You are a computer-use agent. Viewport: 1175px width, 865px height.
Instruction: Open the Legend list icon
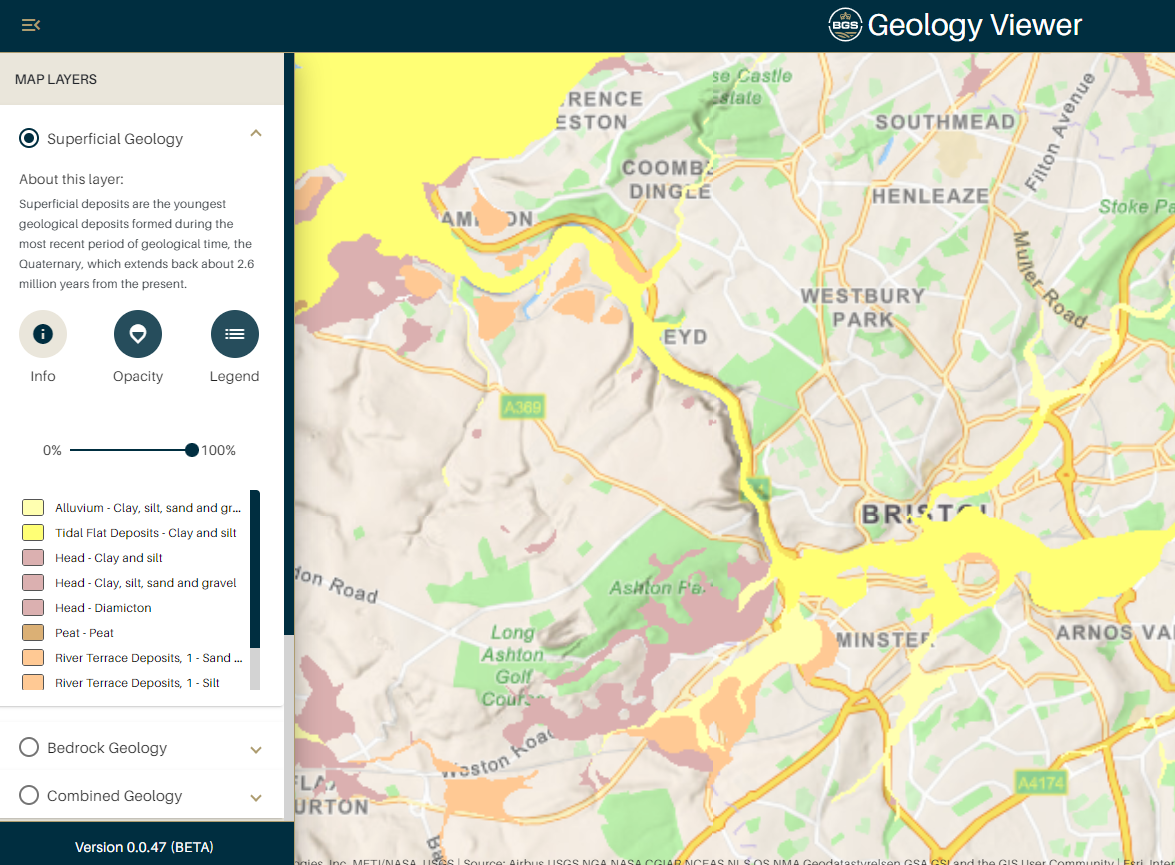pos(234,334)
